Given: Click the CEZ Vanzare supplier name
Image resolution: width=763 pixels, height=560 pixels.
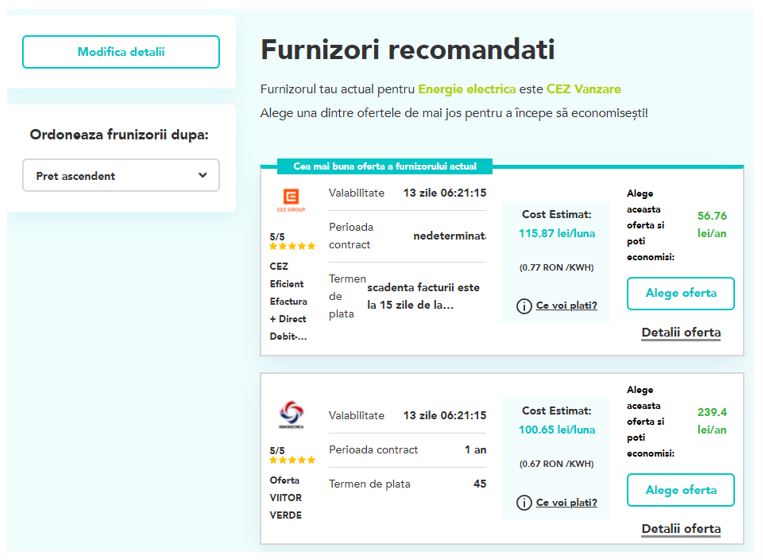Looking at the screenshot, I should tap(583, 89).
